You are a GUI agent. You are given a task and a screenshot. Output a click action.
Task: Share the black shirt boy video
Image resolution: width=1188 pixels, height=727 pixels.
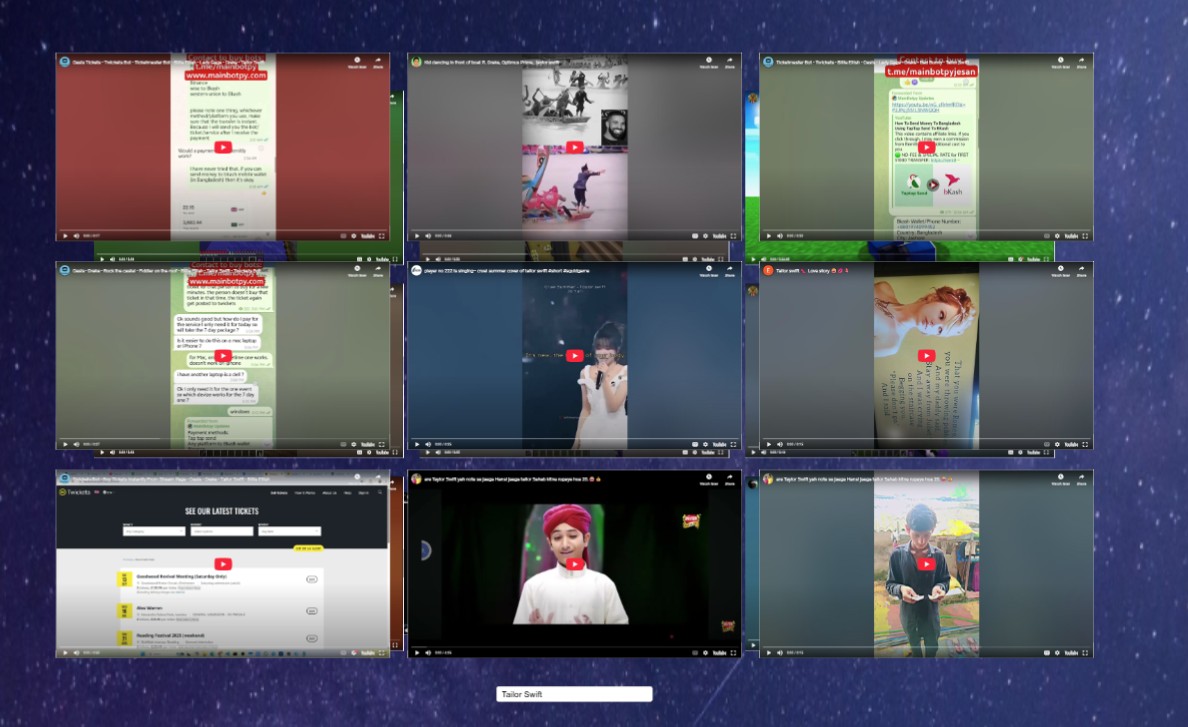(1081, 478)
